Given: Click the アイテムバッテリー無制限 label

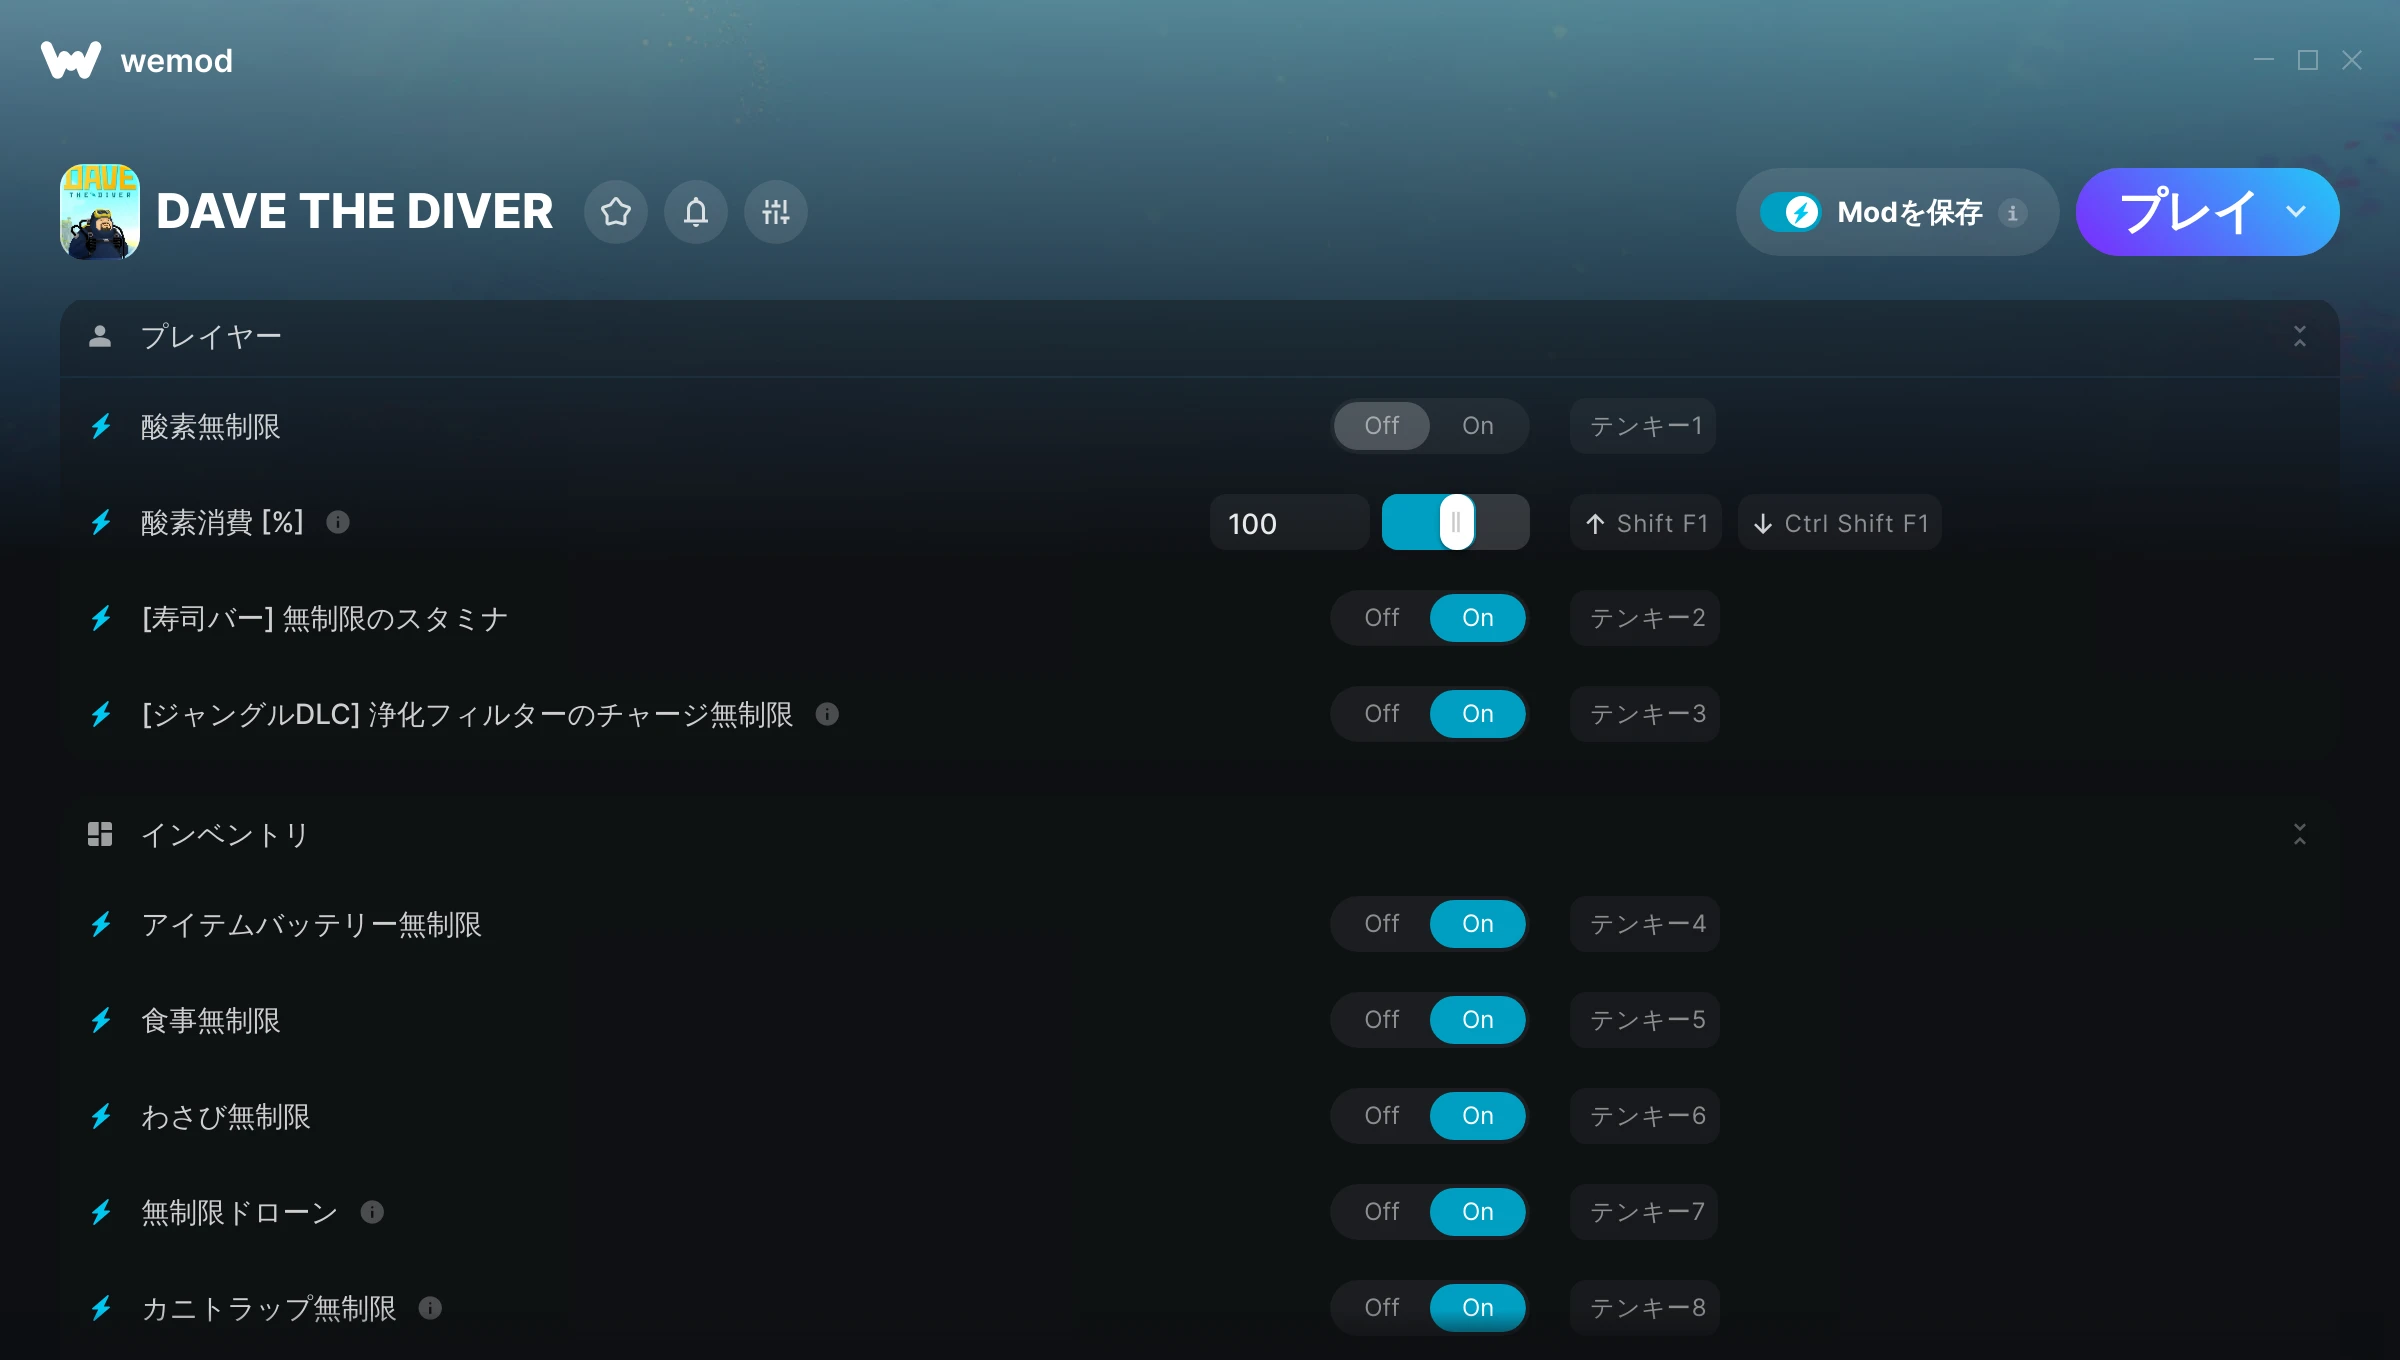Looking at the screenshot, I should pos(312,924).
